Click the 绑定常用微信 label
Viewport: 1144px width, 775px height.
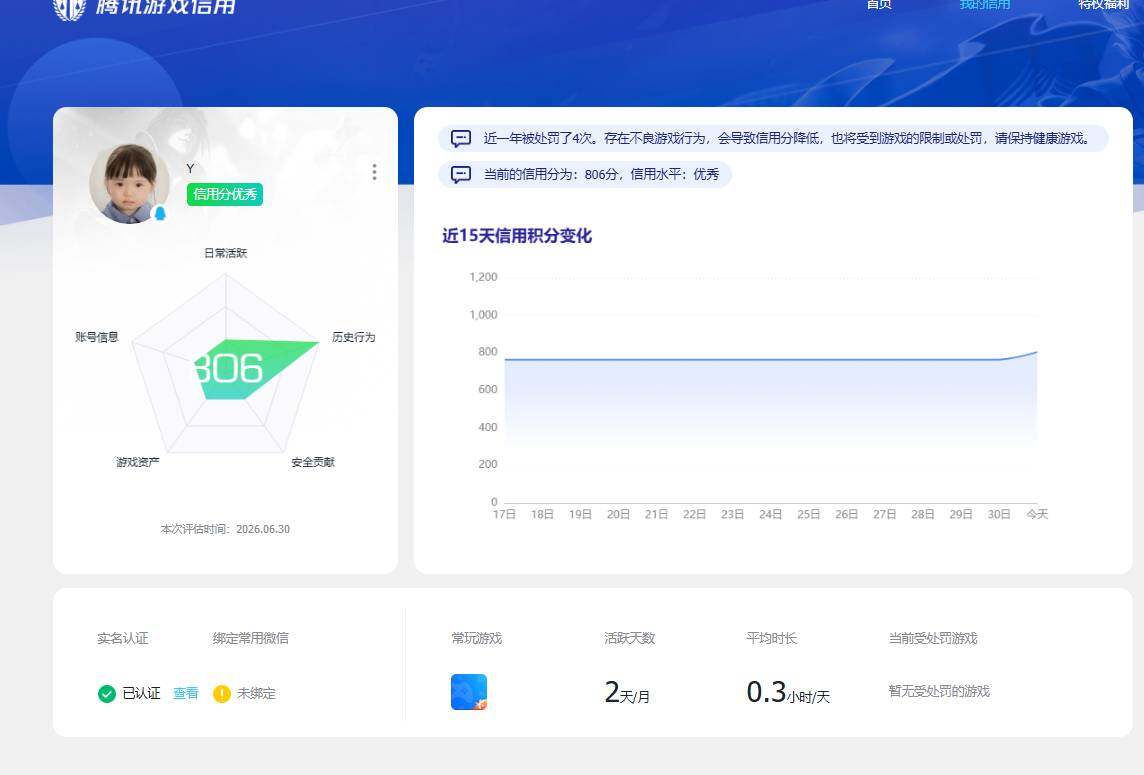coord(250,639)
